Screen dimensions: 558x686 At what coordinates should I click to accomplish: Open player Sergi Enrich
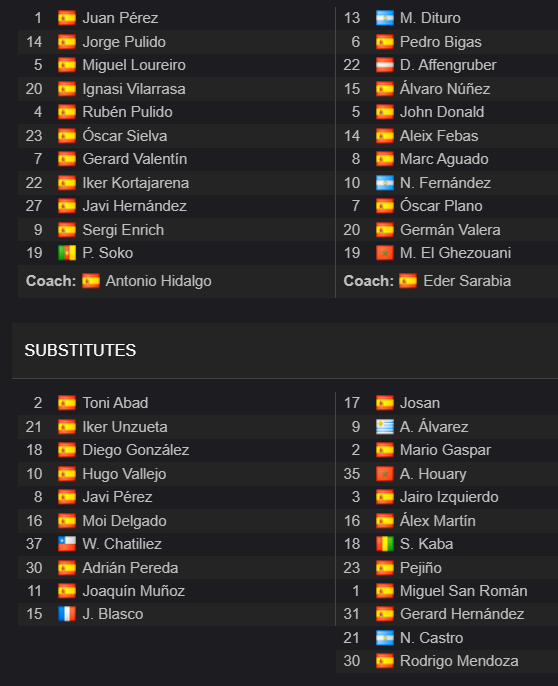click(x=123, y=230)
